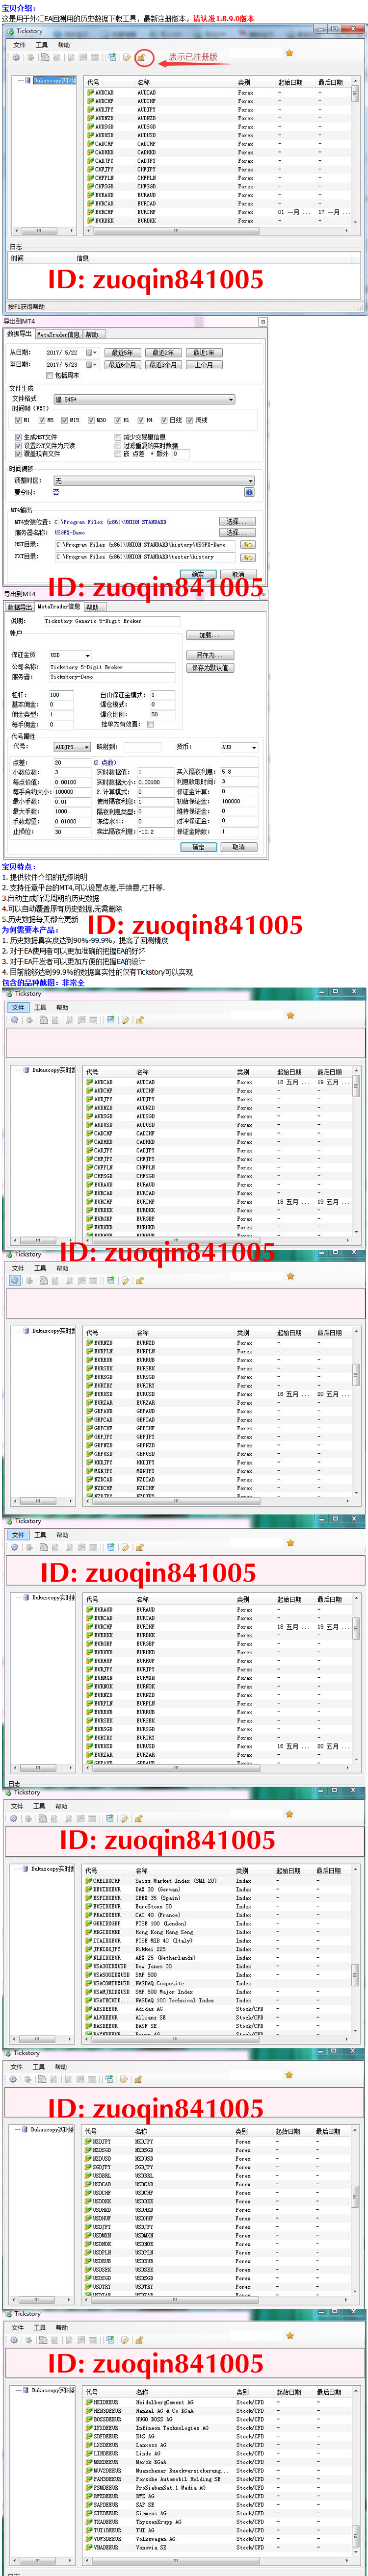Click into the HST目录 path field

(x=146, y=545)
